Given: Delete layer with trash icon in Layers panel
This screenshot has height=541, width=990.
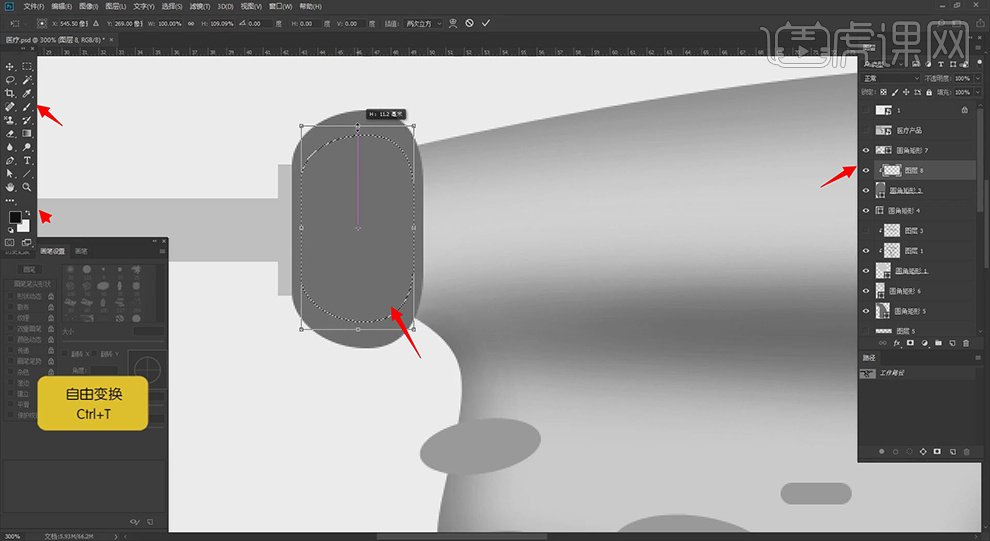Looking at the screenshot, I should click(x=966, y=343).
